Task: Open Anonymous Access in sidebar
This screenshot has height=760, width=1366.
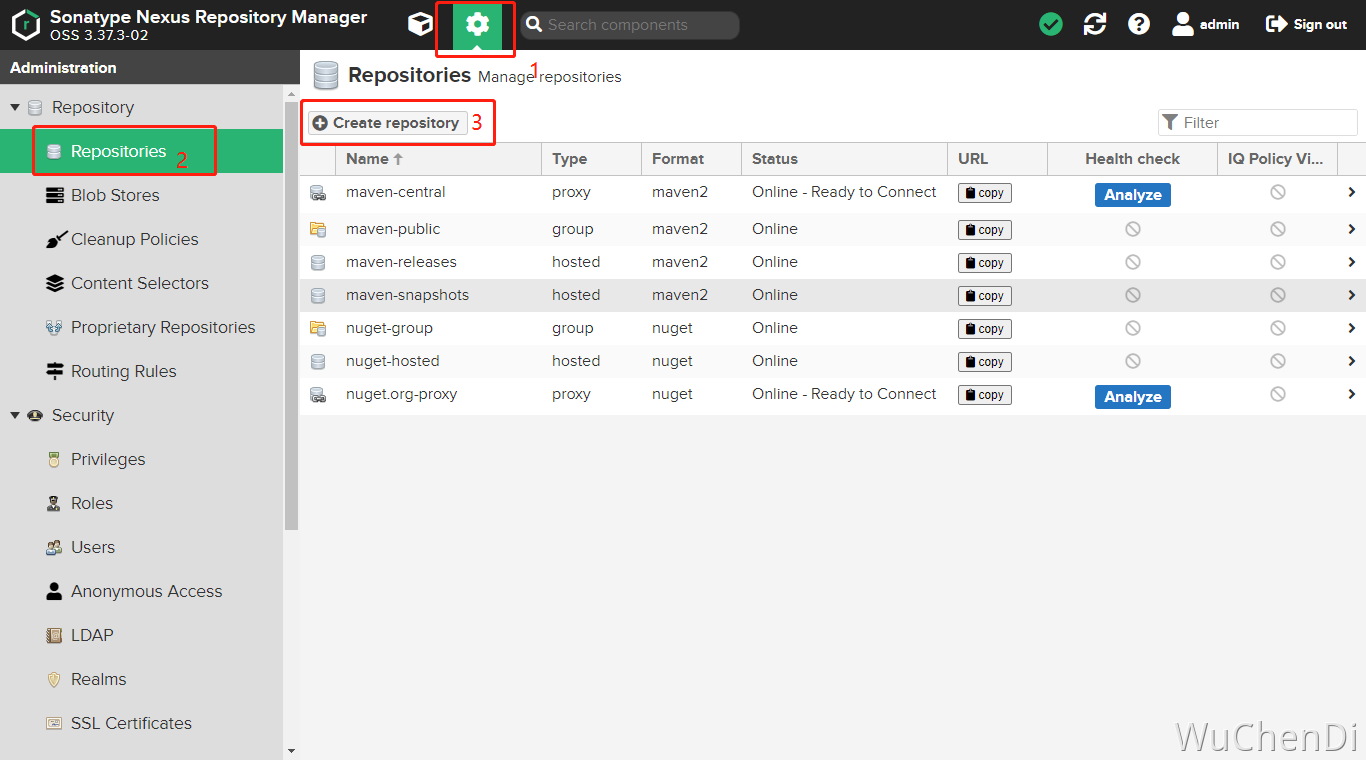Action: coord(142,591)
